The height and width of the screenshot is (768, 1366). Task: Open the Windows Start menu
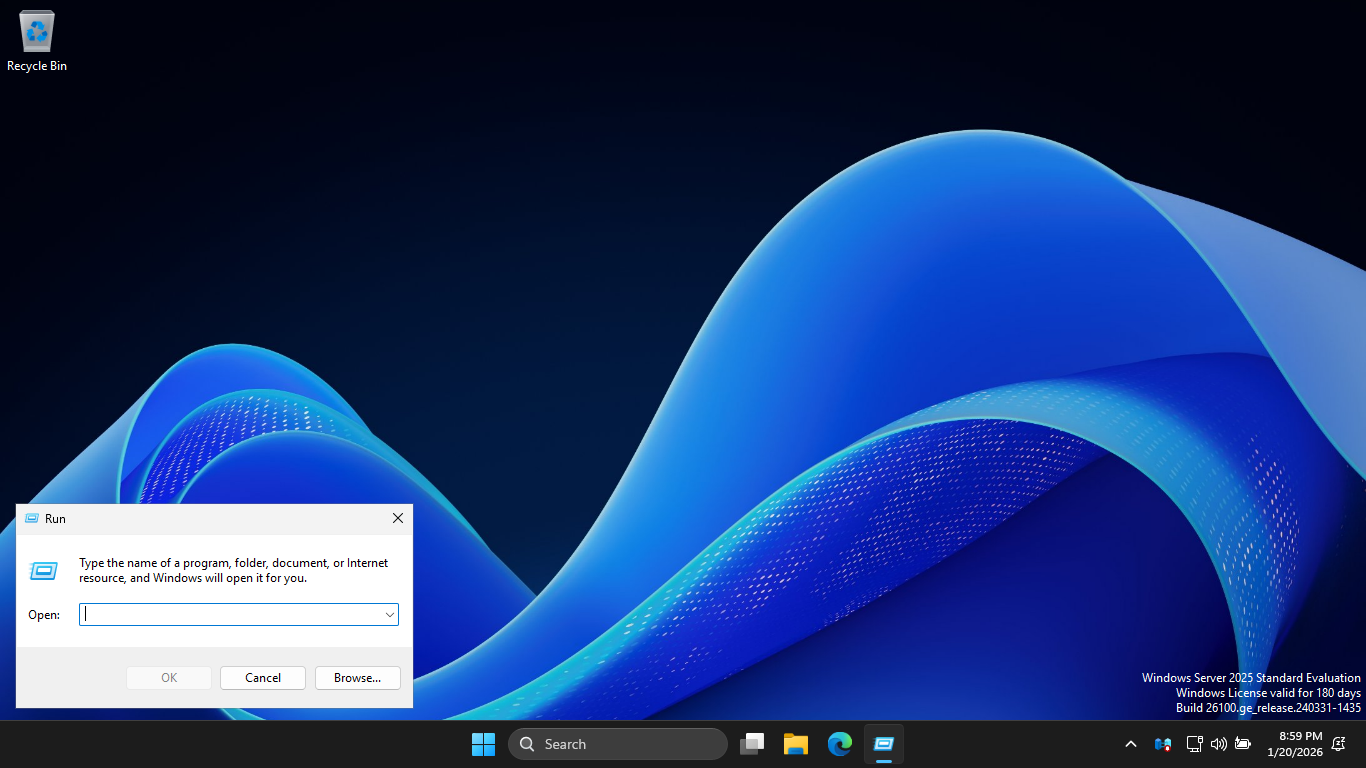click(x=483, y=744)
